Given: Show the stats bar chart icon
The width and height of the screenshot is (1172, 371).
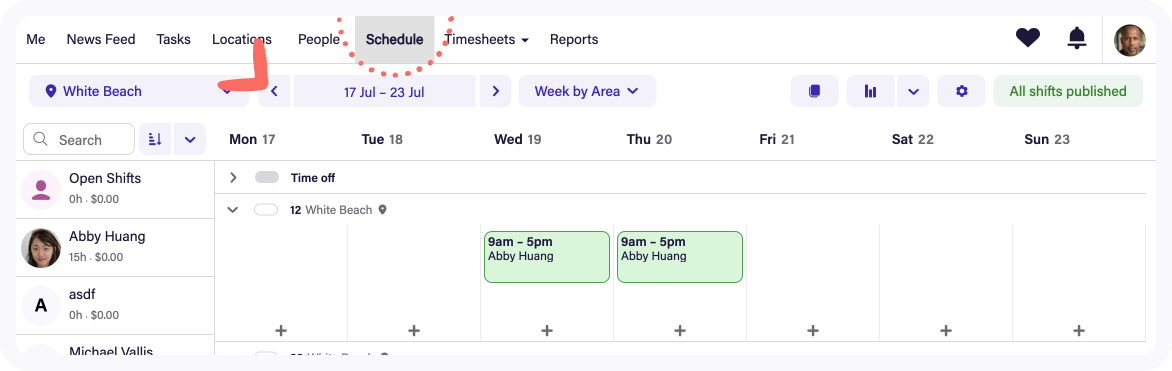Looking at the screenshot, I should [x=870, y=91].
